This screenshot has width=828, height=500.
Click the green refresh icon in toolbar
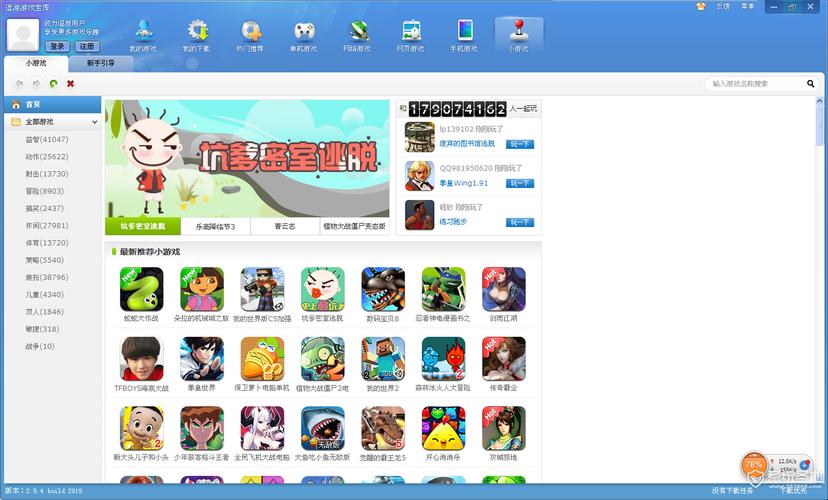pyautogui.click(x=53, y=83)
